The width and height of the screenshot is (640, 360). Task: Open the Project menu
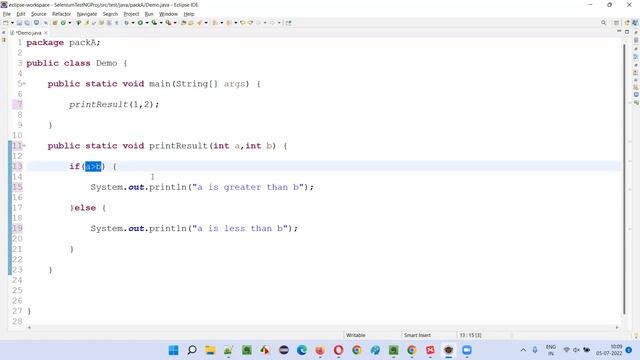pyautogui.click(x=131, y=14)
